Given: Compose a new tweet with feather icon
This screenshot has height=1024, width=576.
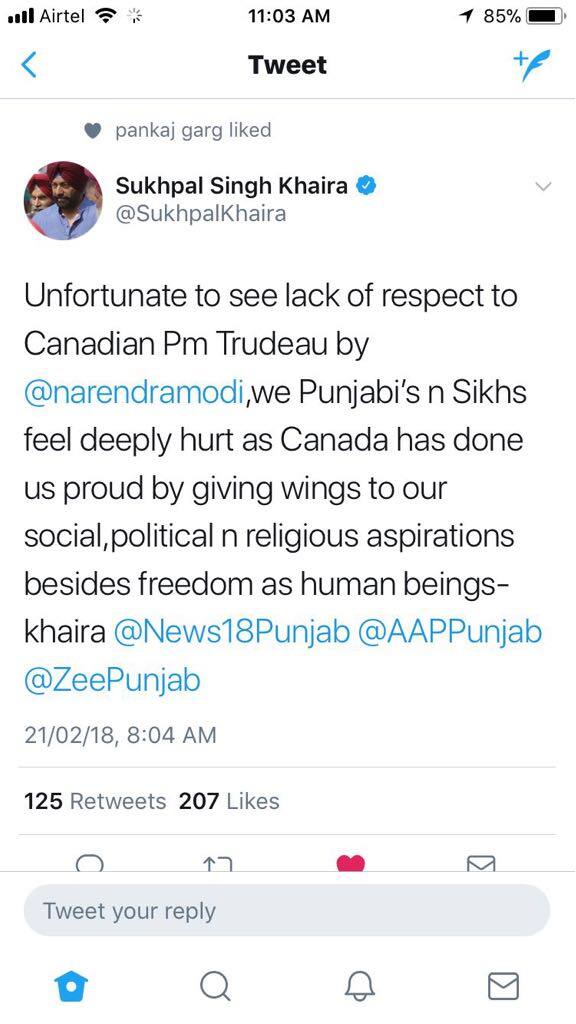Looking at the screenshot, I should (x=532, y=65).
